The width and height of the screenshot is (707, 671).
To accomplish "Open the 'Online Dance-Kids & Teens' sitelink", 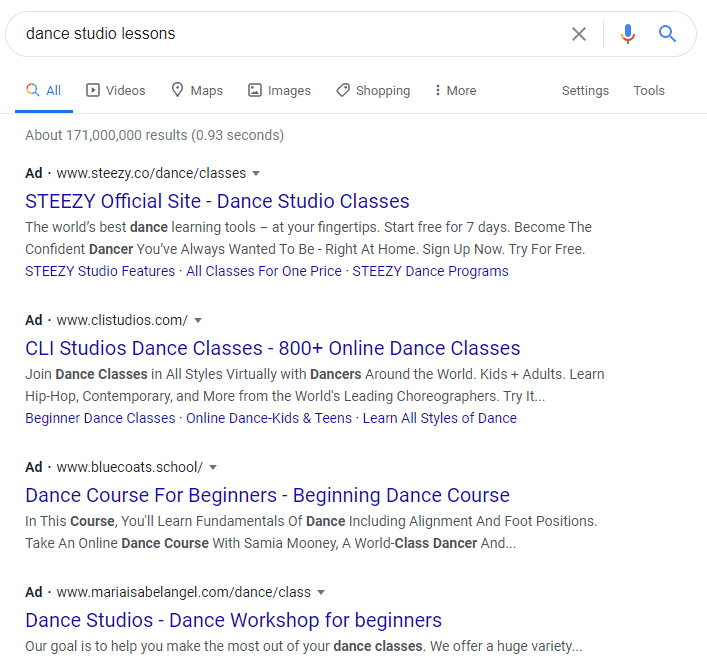I will [269, 418].
